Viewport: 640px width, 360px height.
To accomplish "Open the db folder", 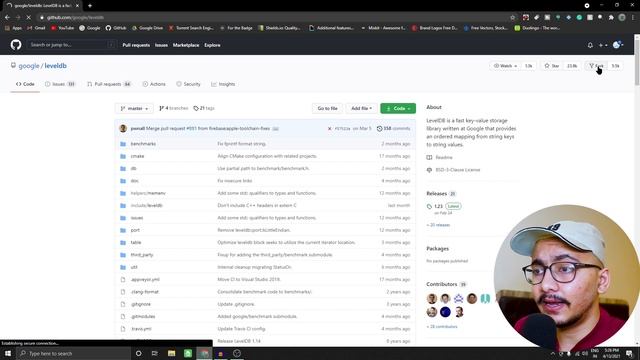I will [x=133, y=168].
